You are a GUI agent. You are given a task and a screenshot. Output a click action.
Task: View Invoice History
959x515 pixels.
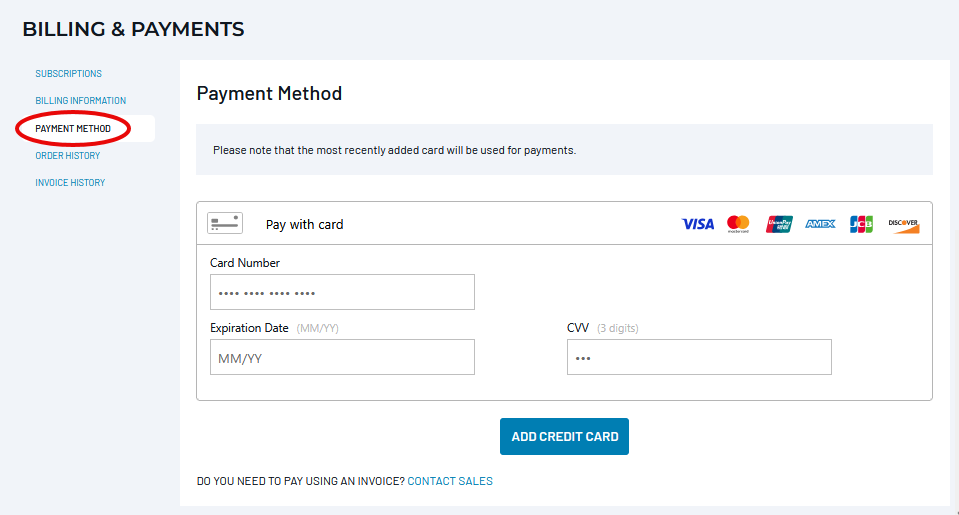point(70,182)
